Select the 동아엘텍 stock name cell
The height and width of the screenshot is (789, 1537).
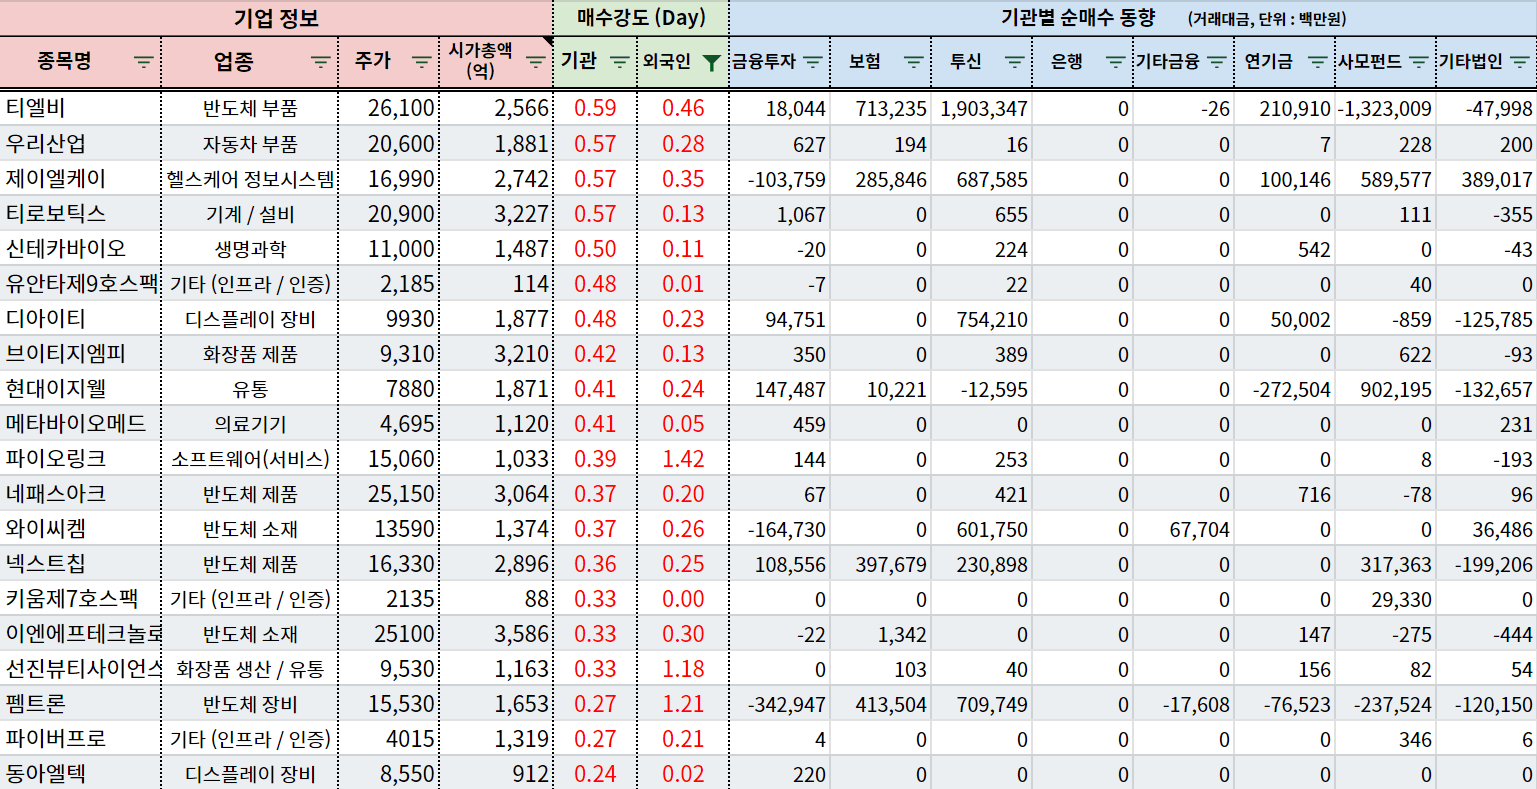click(x=80, y=773)
